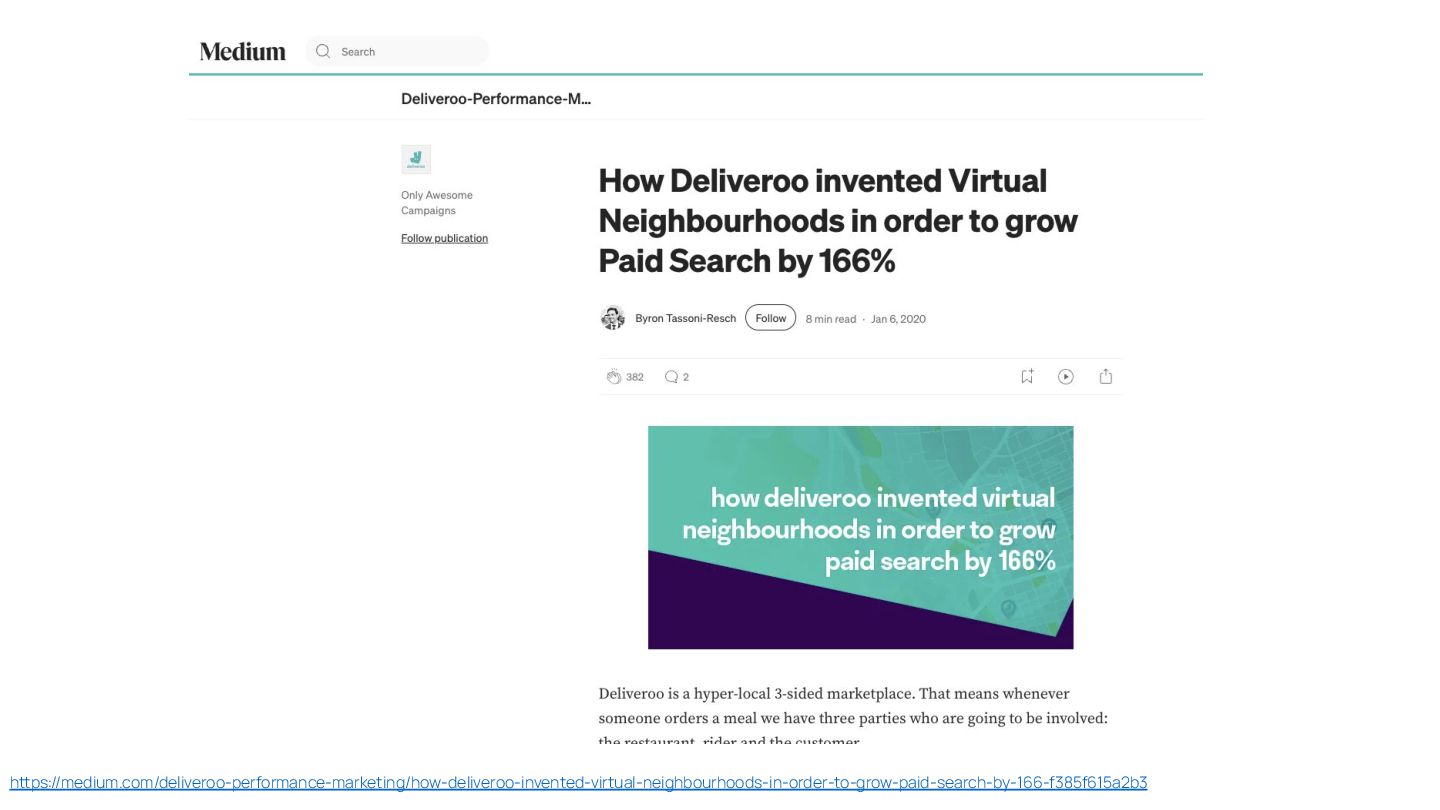1440x810 pixels.
Task: Click Only Awesome Campaigns tagline
Action: (x=437, y=203)
